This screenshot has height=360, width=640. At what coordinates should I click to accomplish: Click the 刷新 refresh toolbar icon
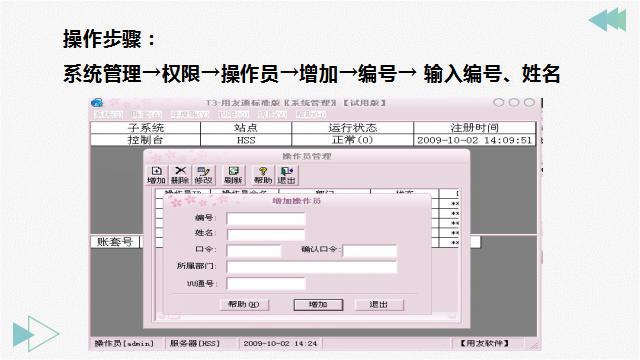pyautogui.click(x=233, y=175)
